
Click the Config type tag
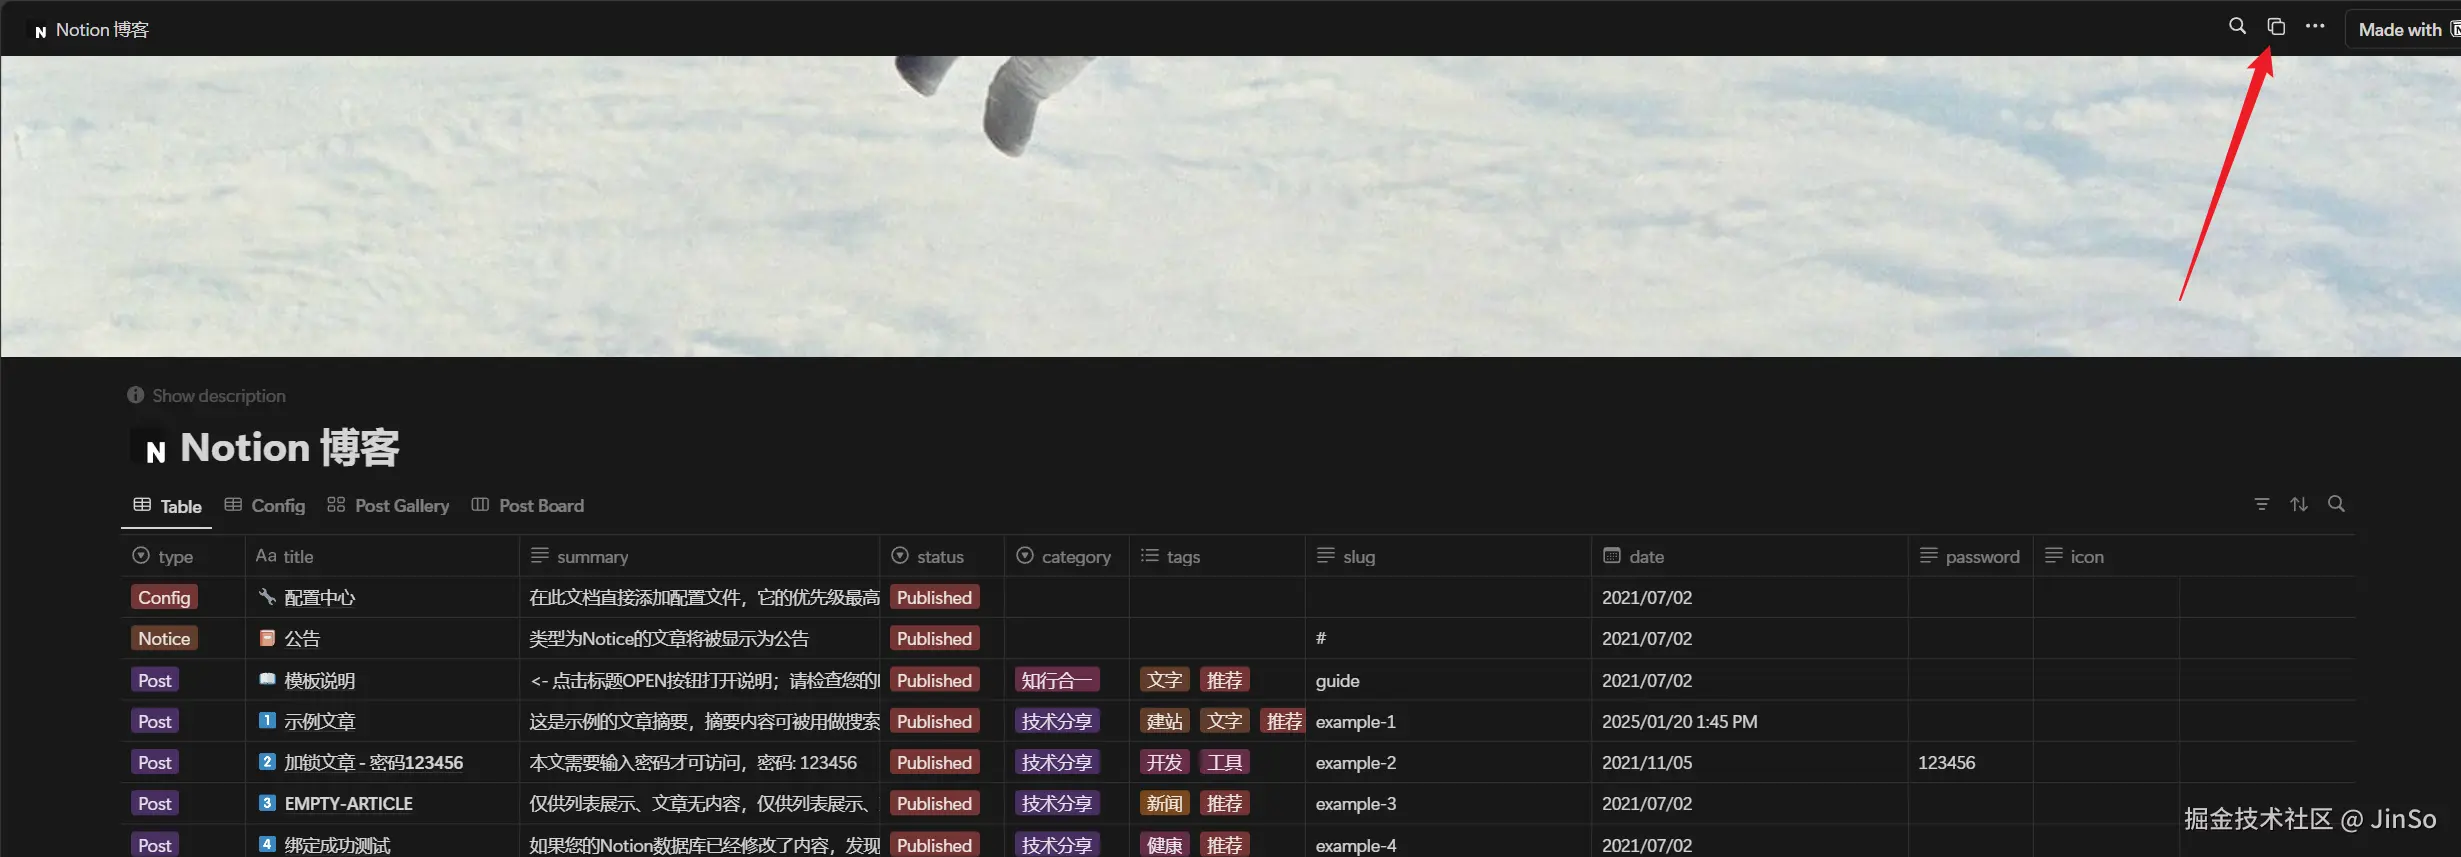pyautogui.click(x=164, y=597)
